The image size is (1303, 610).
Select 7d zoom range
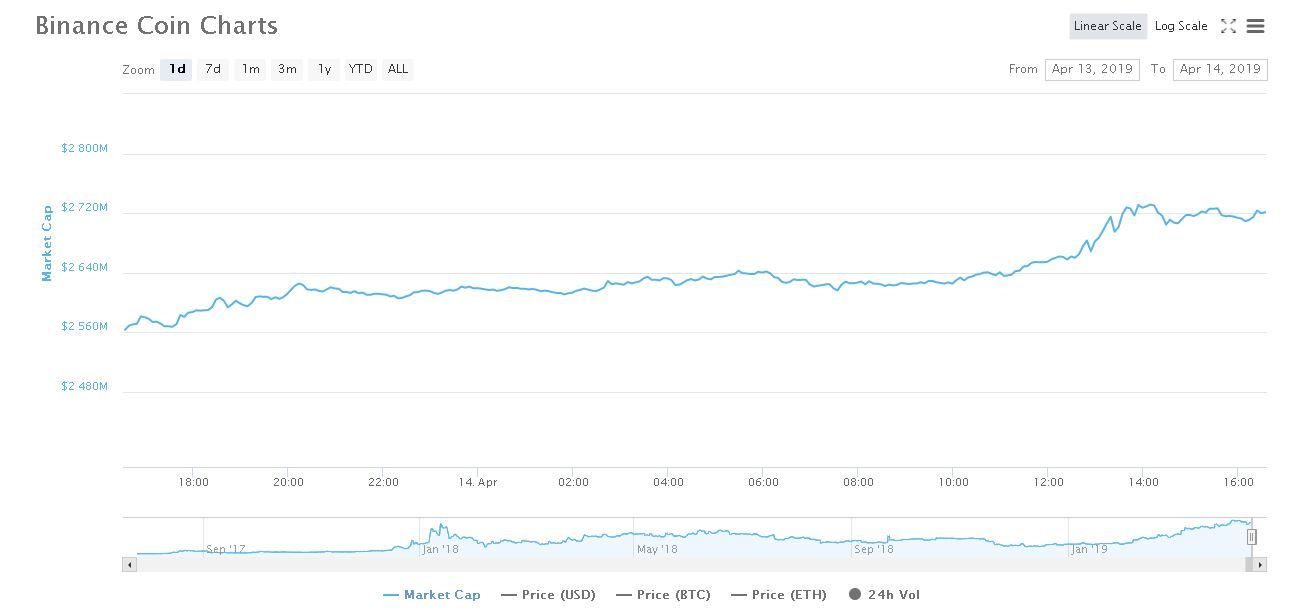coord(213,69)
